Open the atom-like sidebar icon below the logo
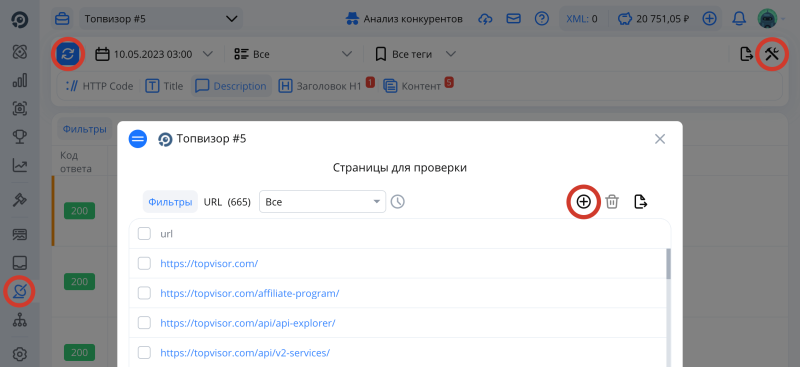 click(x=19, y=52)
